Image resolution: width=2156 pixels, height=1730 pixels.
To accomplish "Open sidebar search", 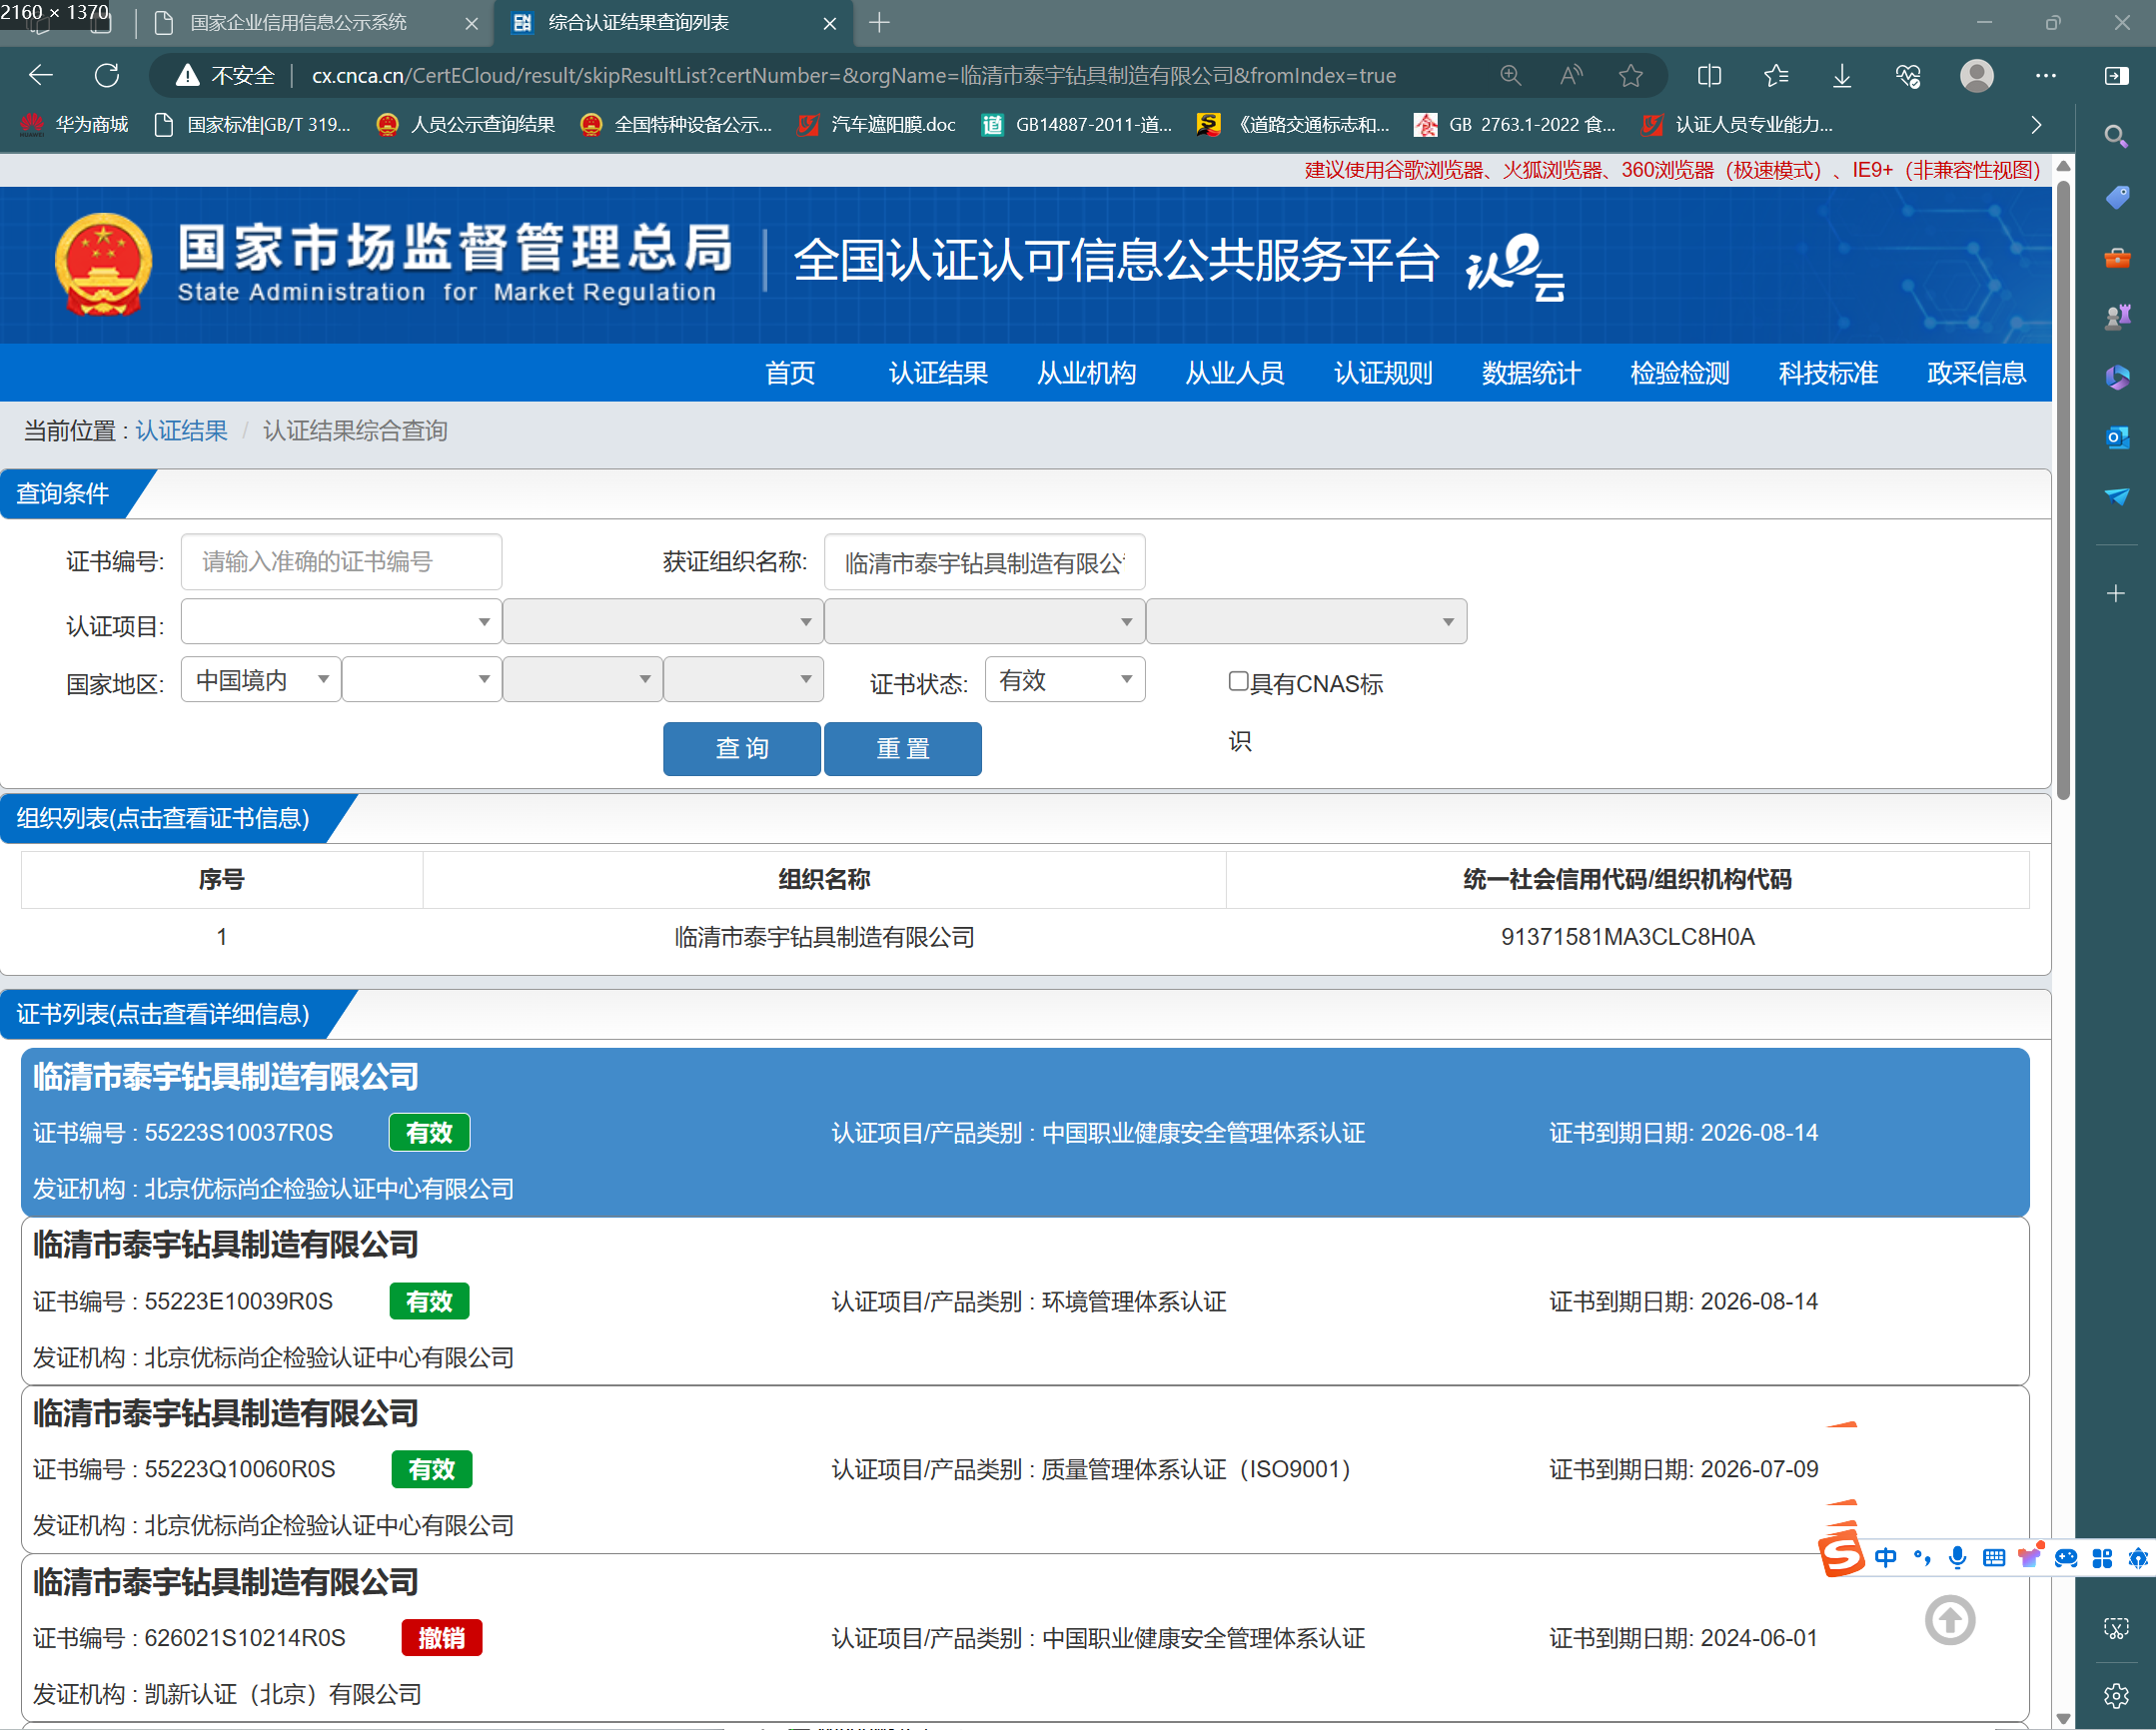I will point(2116,136).
